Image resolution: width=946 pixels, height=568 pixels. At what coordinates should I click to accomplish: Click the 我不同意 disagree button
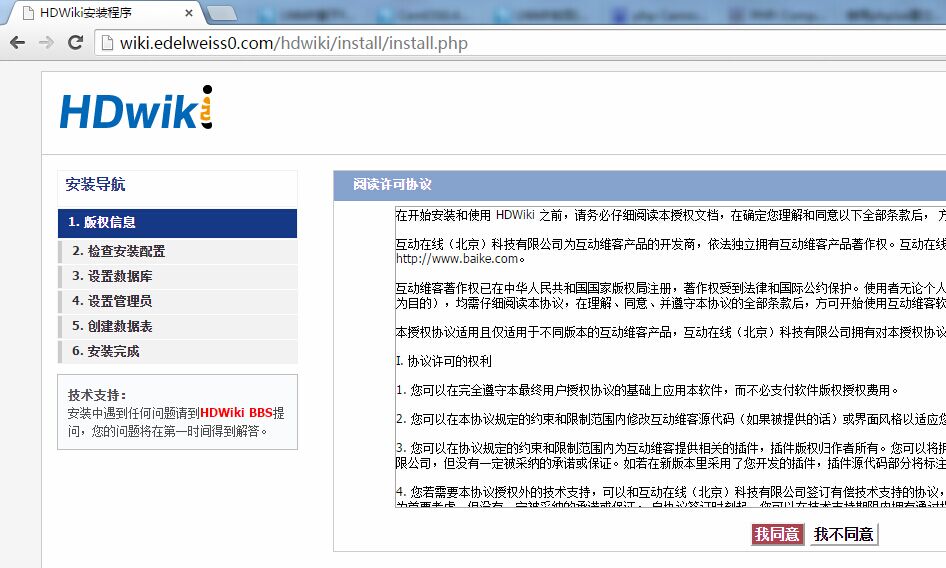pos(843,534)
